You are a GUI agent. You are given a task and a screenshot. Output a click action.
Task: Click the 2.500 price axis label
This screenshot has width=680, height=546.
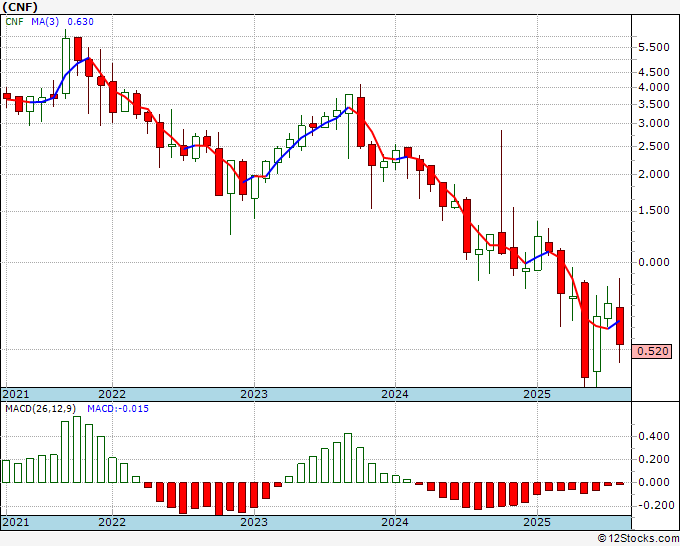654,146
